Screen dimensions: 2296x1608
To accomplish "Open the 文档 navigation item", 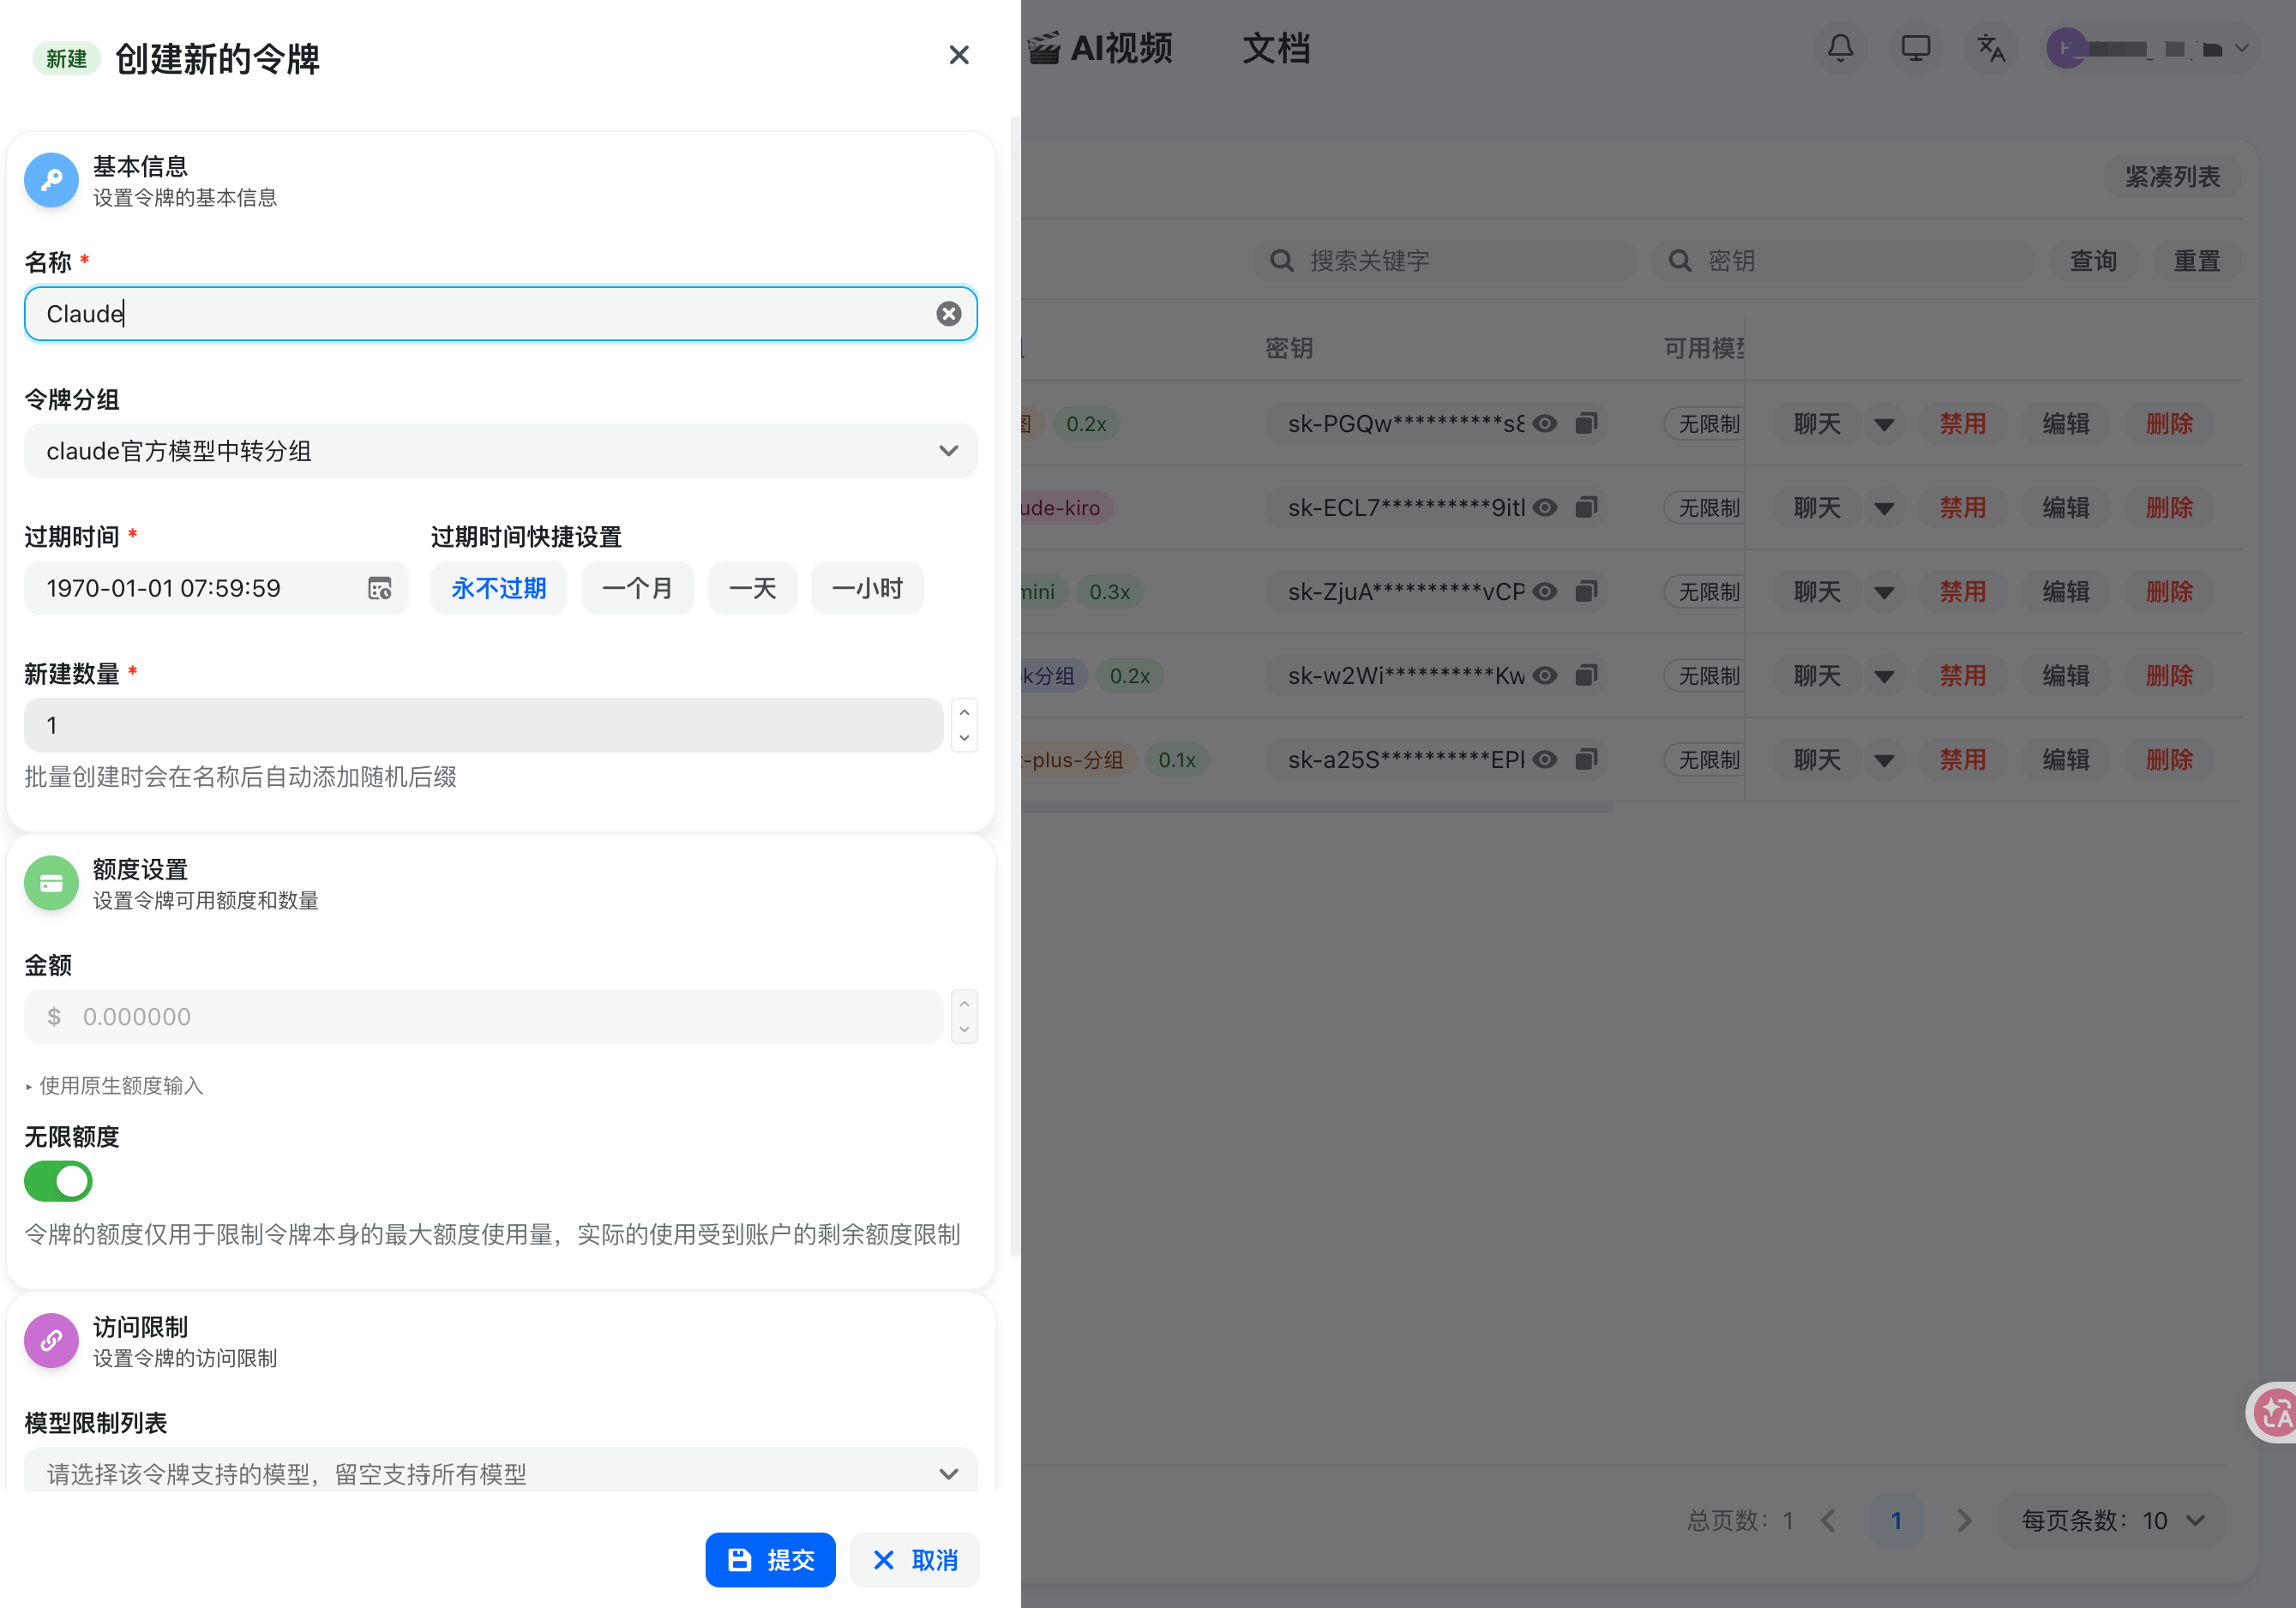I will pyautogui.click(x=1276, y=48).
